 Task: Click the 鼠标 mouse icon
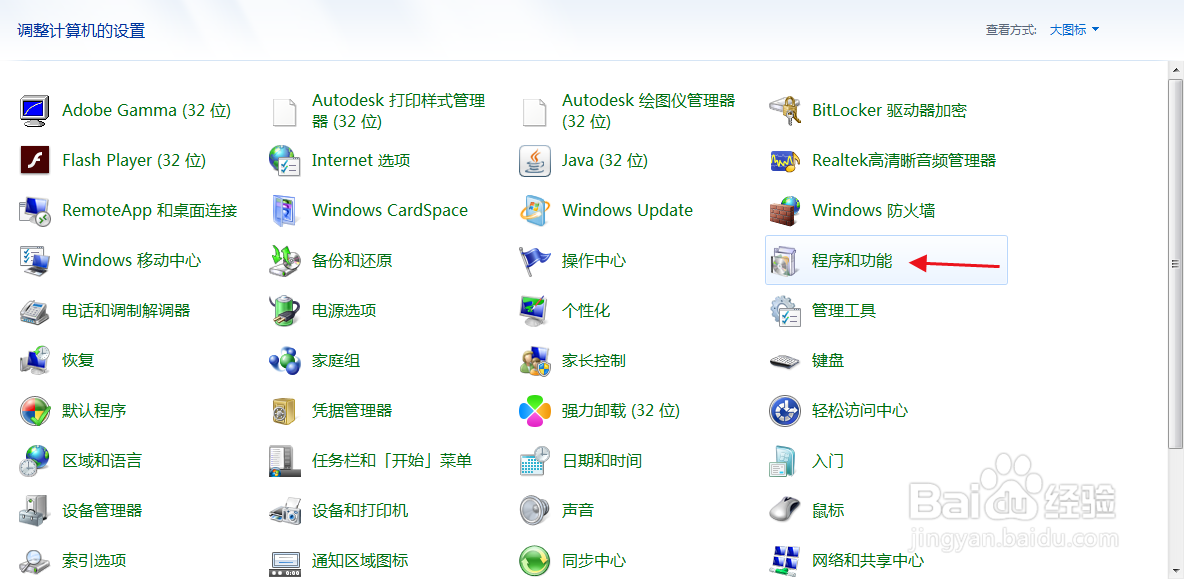point(785,510)
